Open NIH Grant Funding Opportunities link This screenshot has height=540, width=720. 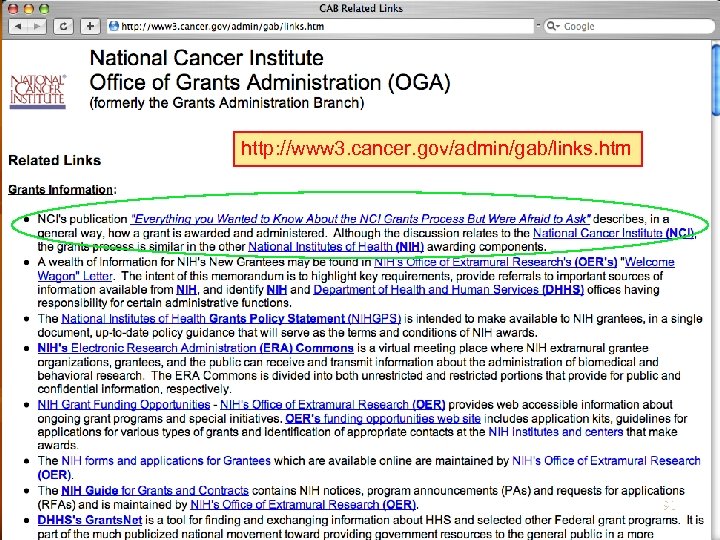click(124, 405)
